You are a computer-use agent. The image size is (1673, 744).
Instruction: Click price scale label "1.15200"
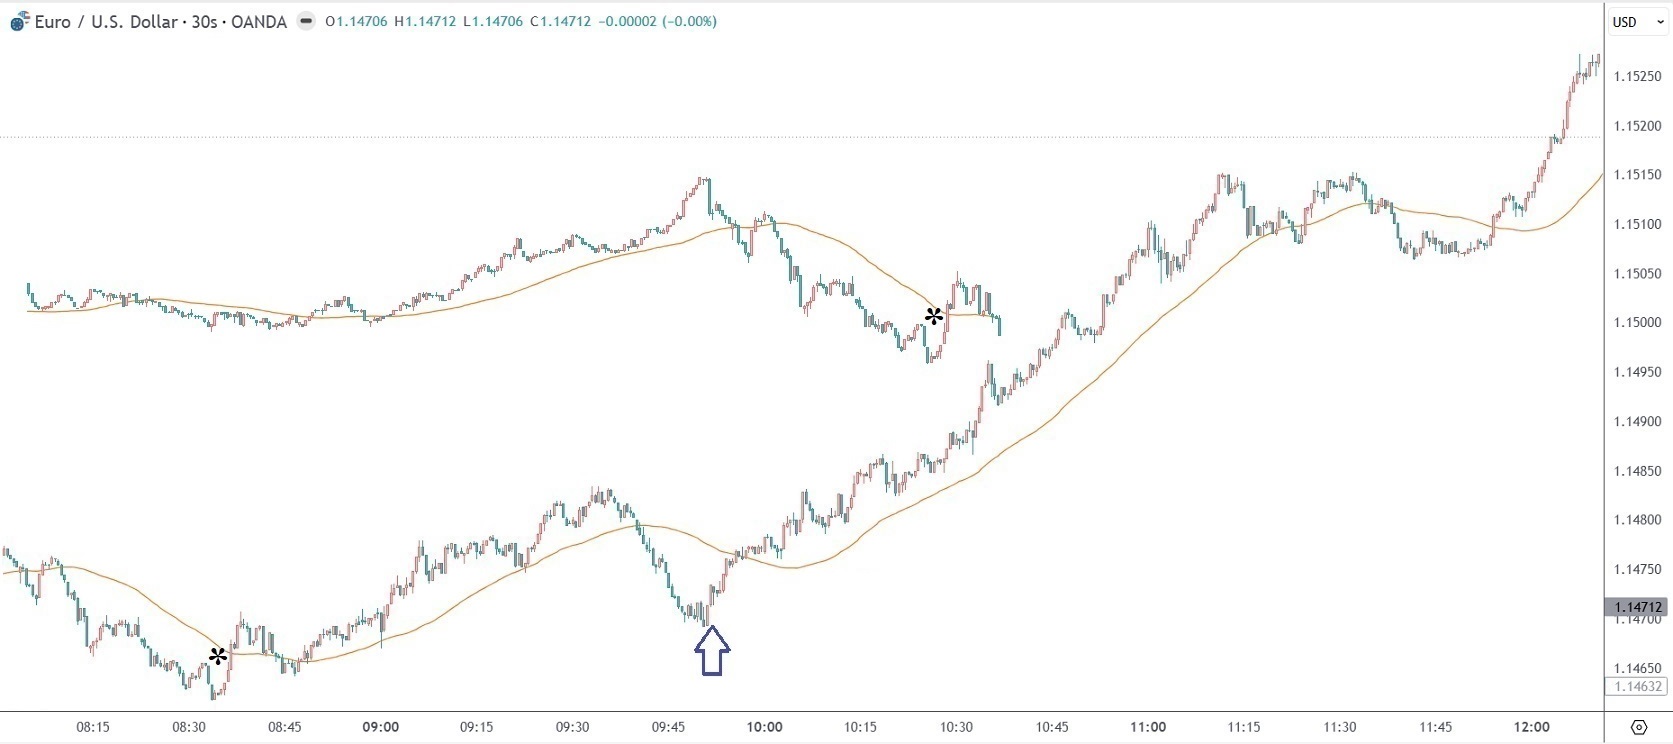1637,126
